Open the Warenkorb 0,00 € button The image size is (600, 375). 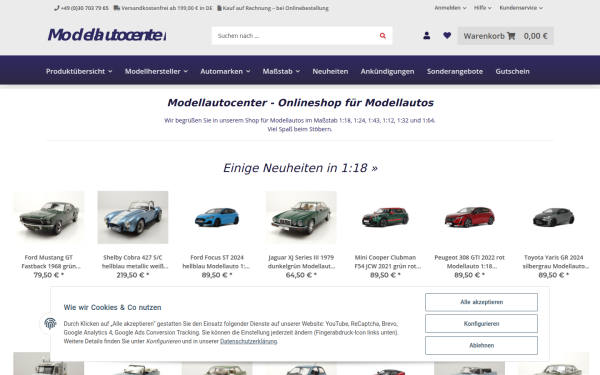click(505, 36)
